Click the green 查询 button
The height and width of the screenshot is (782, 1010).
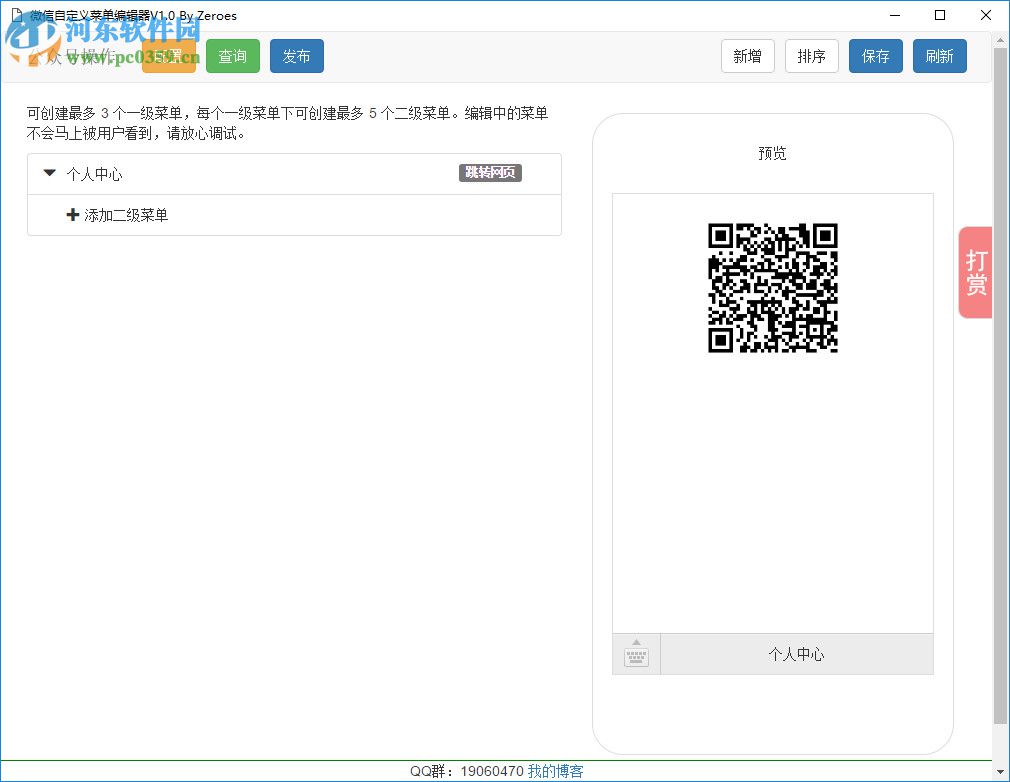233,57
